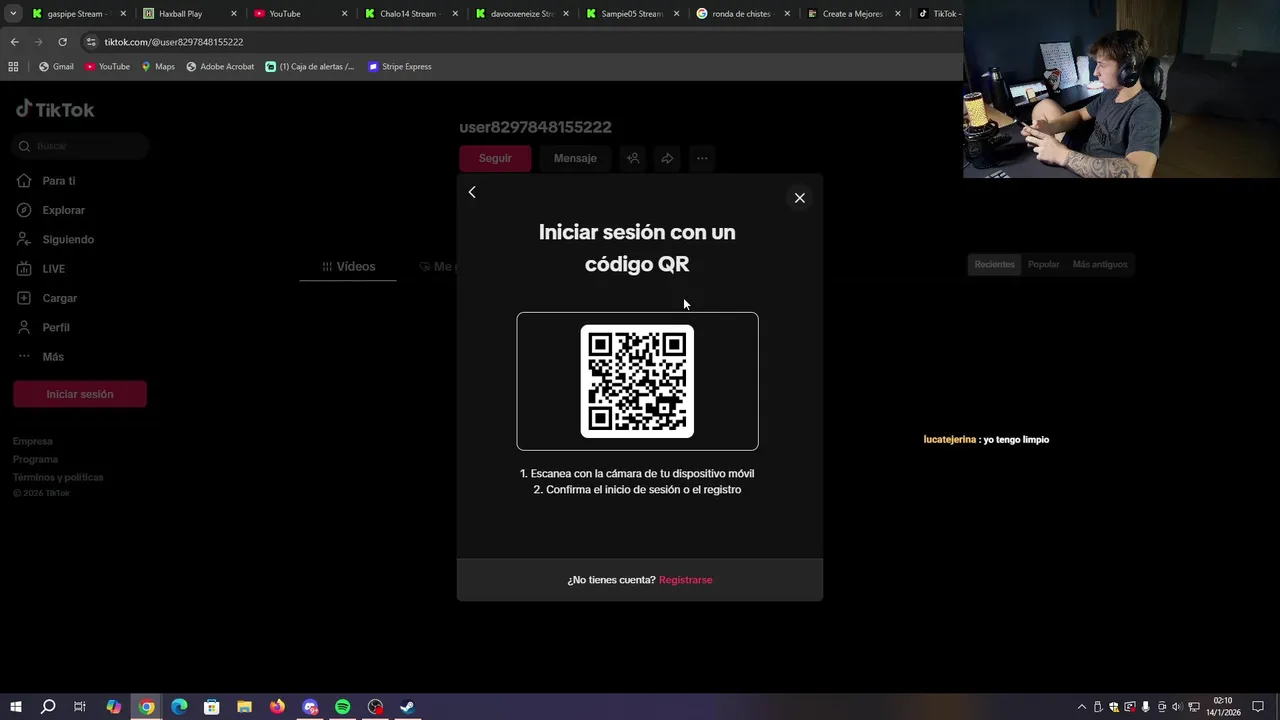Open the Siguiendo feed
This screenshot has width=1280, height=720.
point(68,240)
